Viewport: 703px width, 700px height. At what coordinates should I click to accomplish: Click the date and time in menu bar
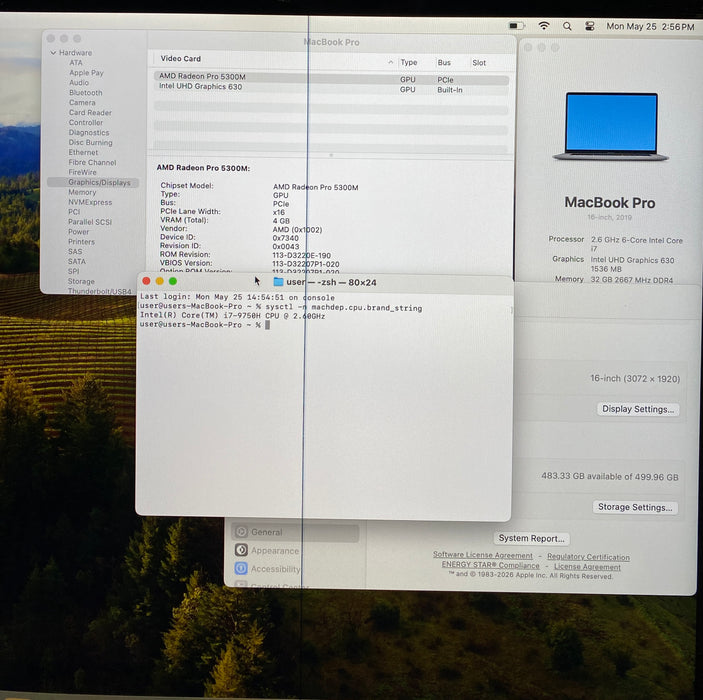[650, 26]
